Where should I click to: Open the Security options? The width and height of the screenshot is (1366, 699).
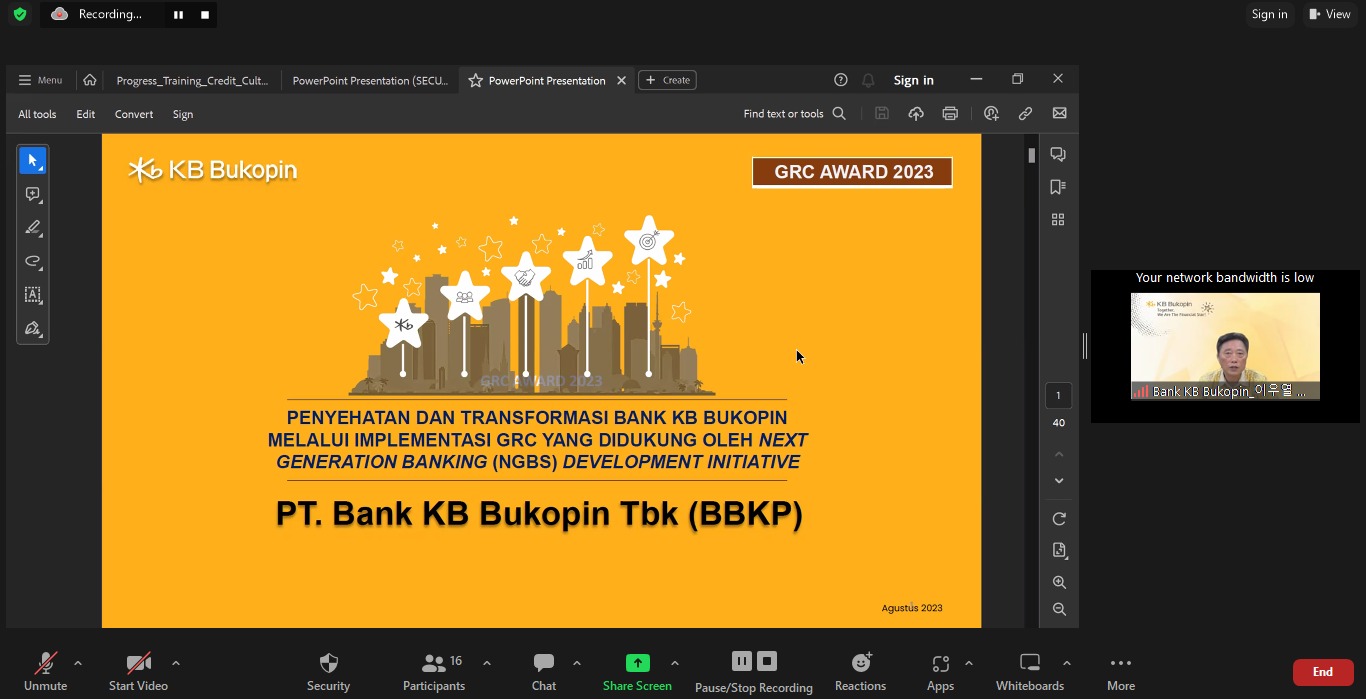328,671
